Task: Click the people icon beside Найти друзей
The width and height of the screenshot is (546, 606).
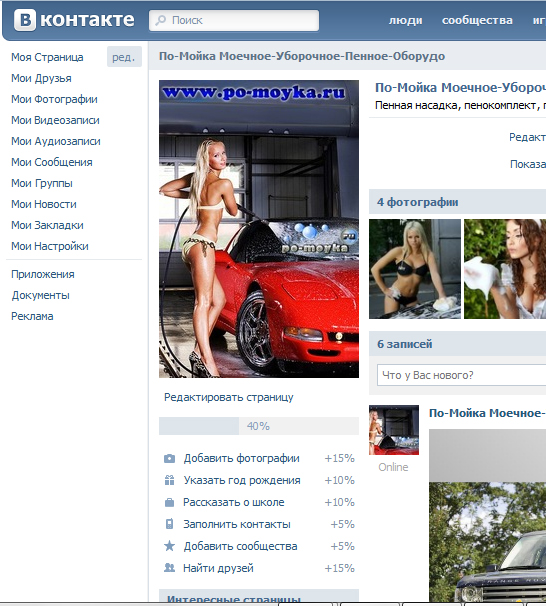Action: [169, 568]
